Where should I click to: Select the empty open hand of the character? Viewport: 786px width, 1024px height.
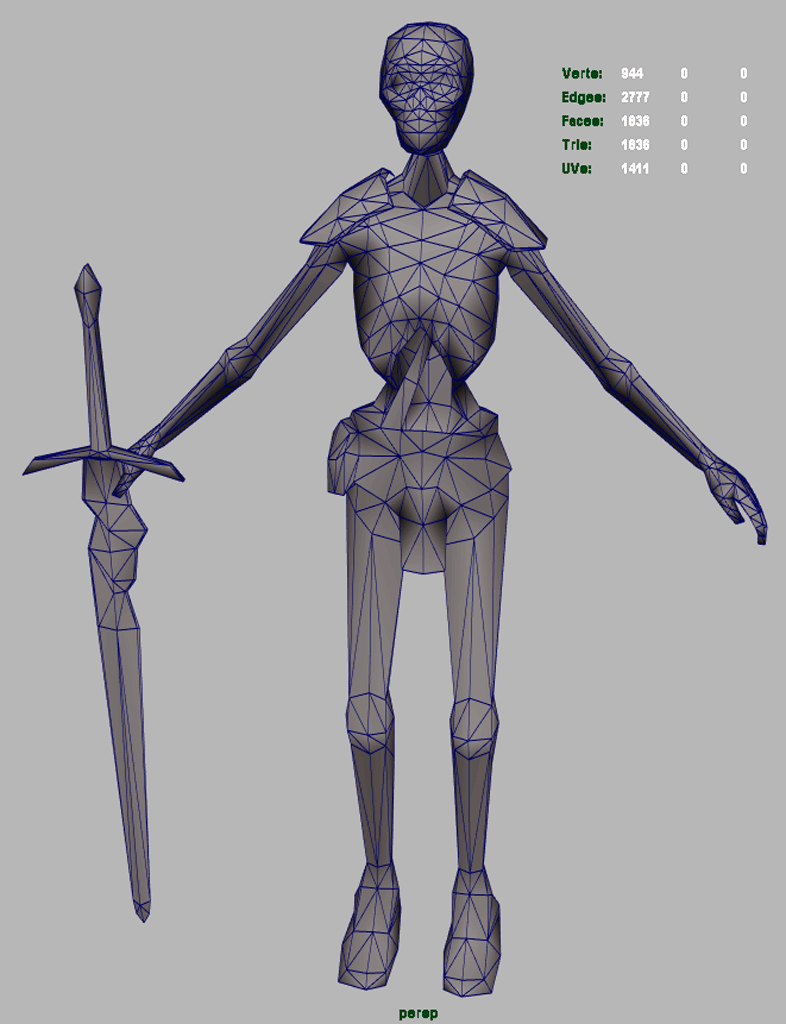point(738,497)
